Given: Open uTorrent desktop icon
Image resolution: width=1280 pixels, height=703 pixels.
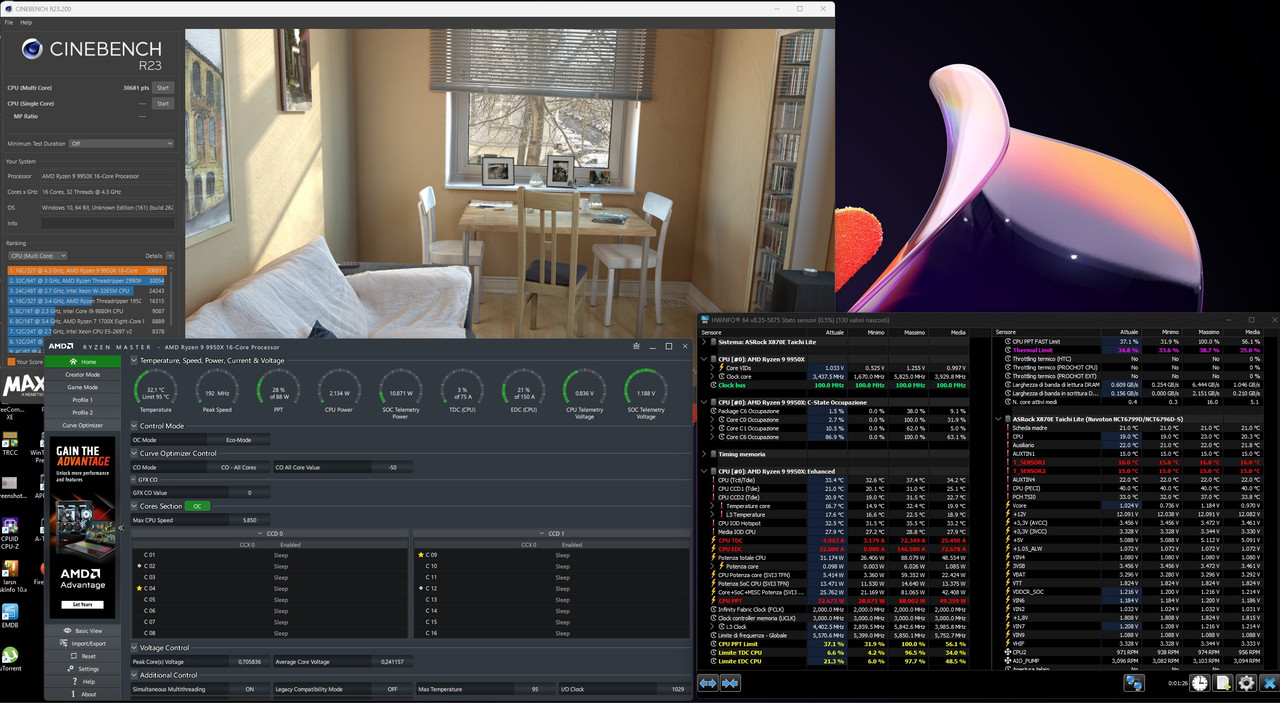Looking at the screenshot, I should 10,658.
